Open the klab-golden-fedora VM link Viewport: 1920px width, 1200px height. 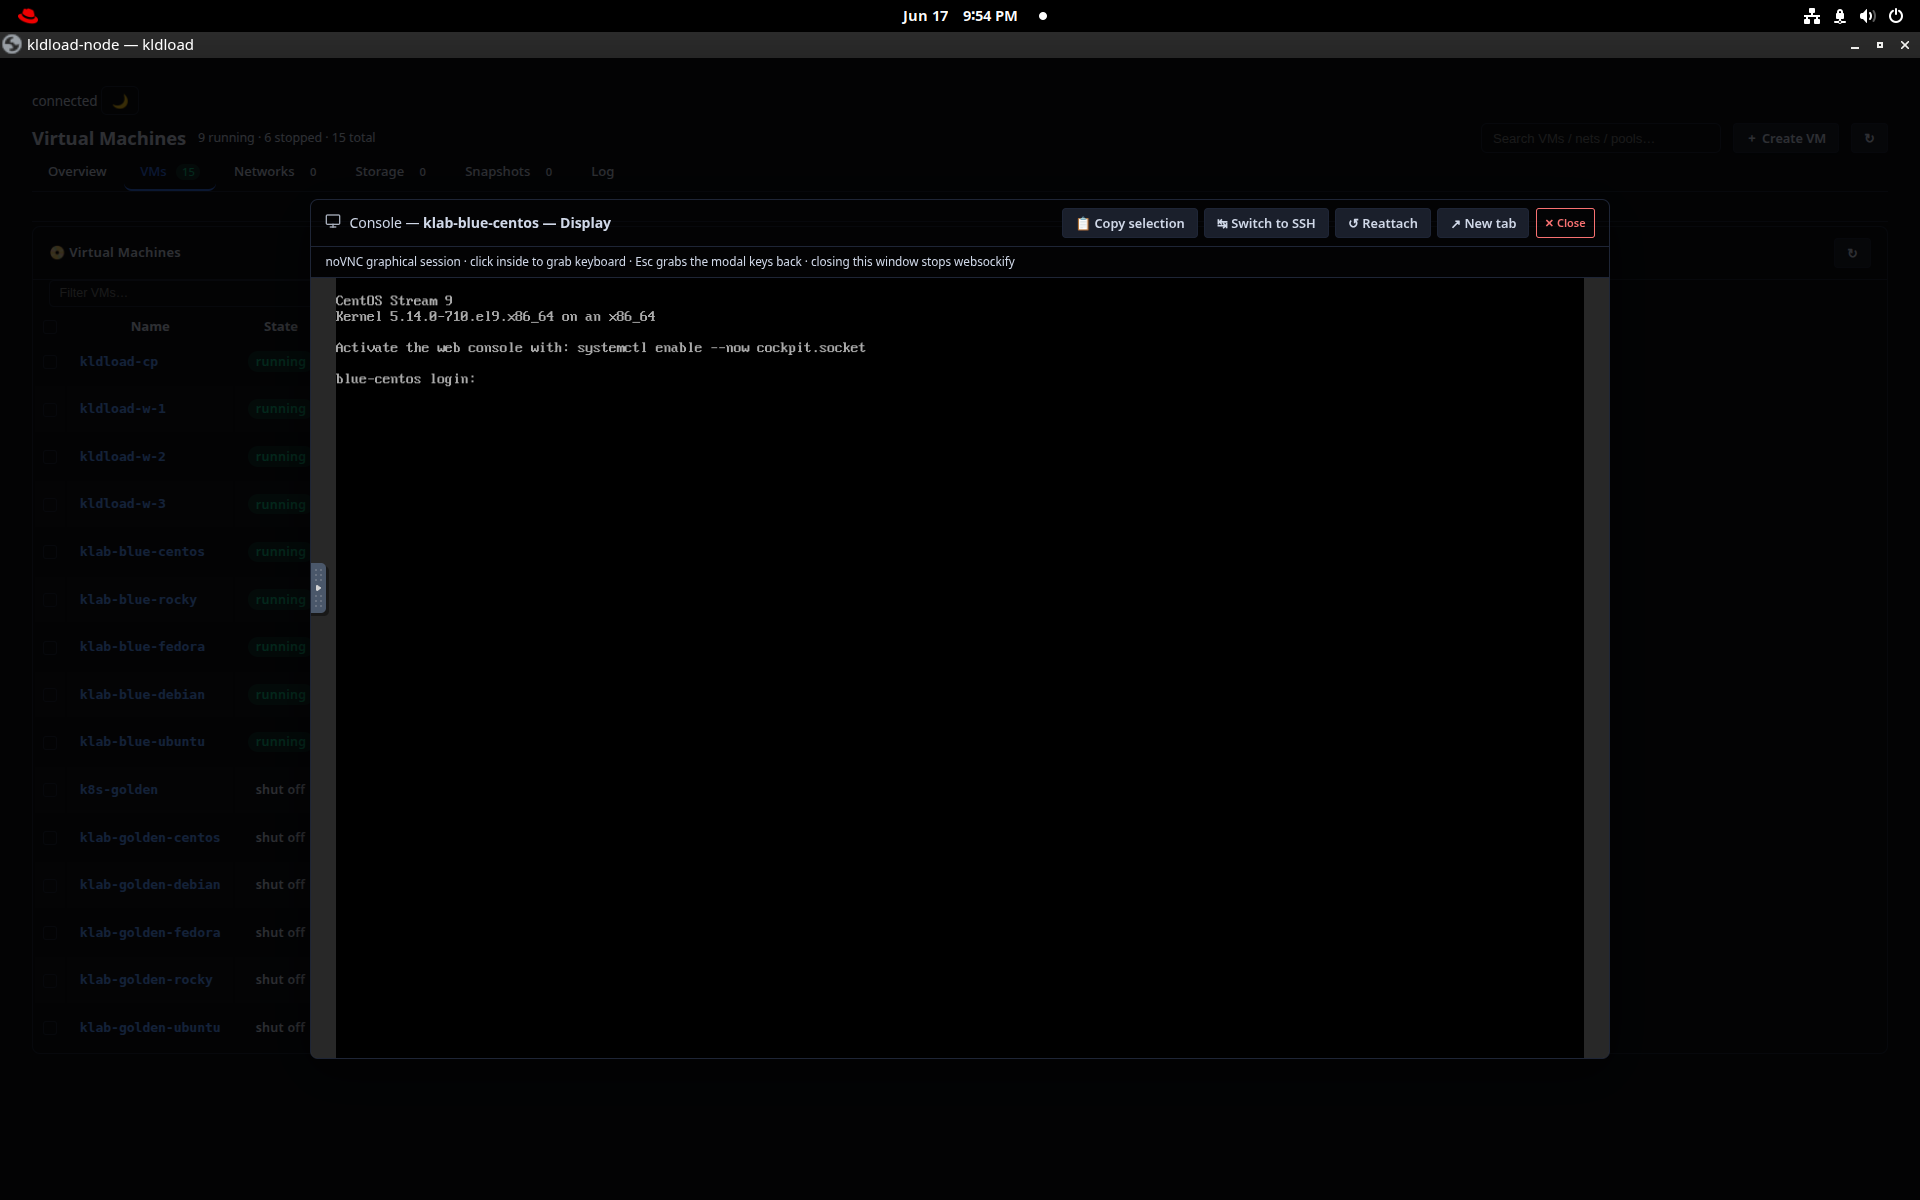click(x=150, y=933)
